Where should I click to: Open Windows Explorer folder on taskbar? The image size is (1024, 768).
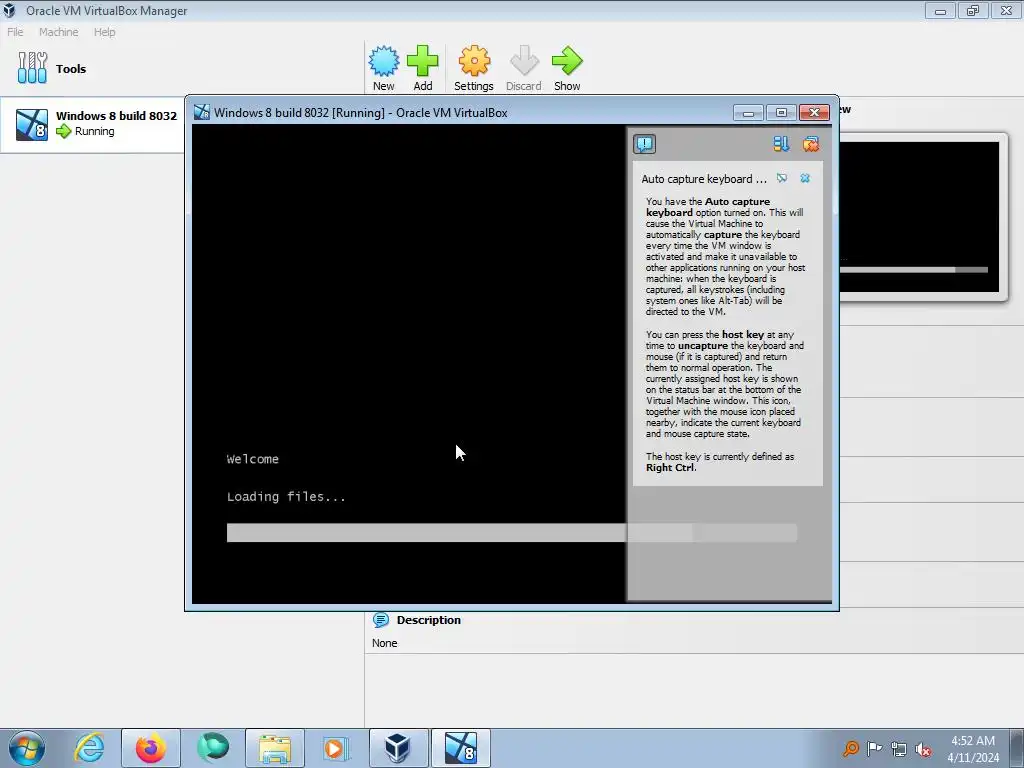click(x=275, y=748)
